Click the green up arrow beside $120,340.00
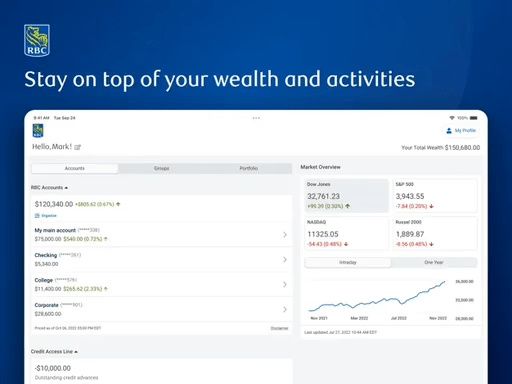 pos(118,204)
